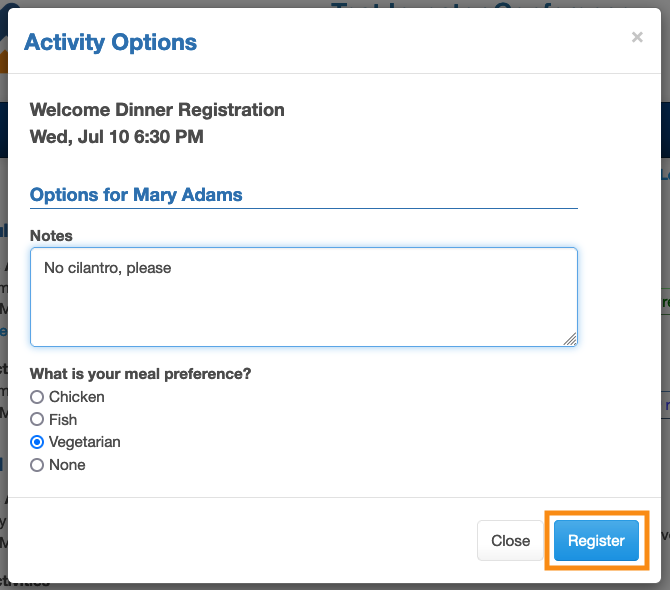
Task: Click the Chicken option label text
Action: tap(77, 397)
